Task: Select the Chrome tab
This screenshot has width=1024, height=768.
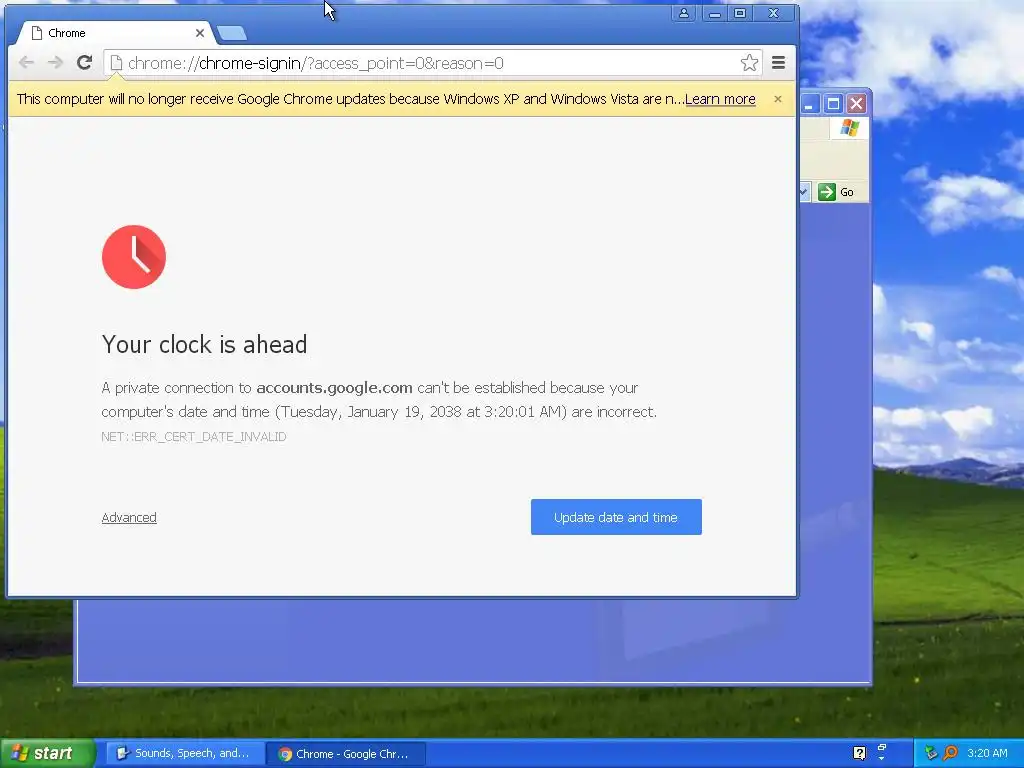Action: (x=115, y=33)
